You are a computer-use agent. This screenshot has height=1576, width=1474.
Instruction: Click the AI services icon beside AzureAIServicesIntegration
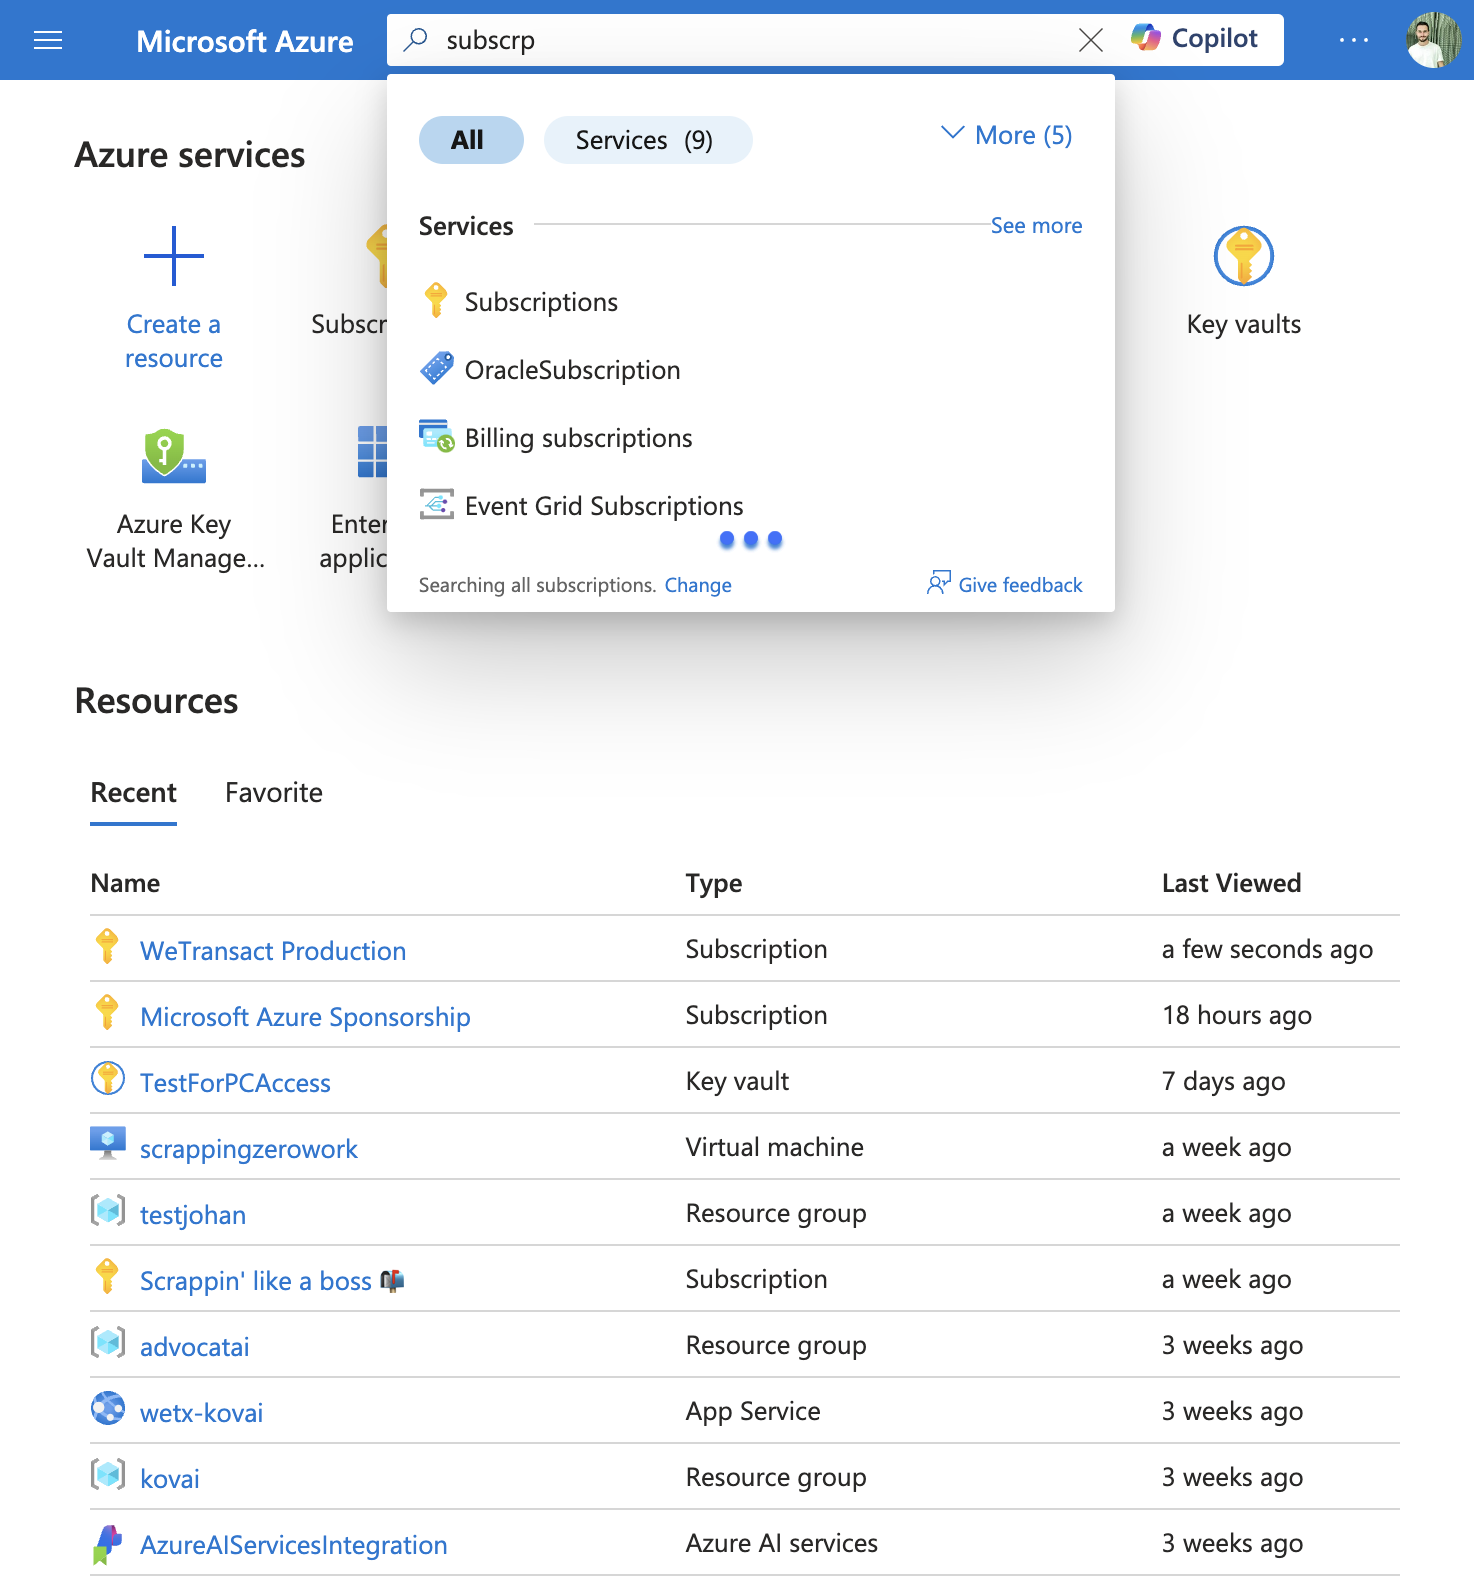point(108,1544)
